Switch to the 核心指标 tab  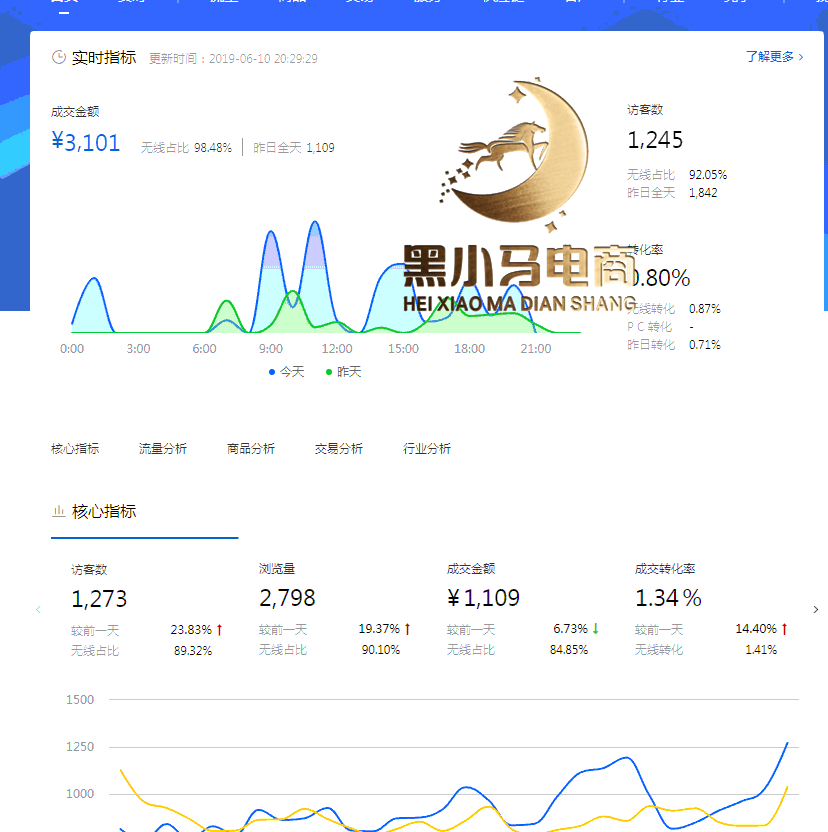click(75, 449)
